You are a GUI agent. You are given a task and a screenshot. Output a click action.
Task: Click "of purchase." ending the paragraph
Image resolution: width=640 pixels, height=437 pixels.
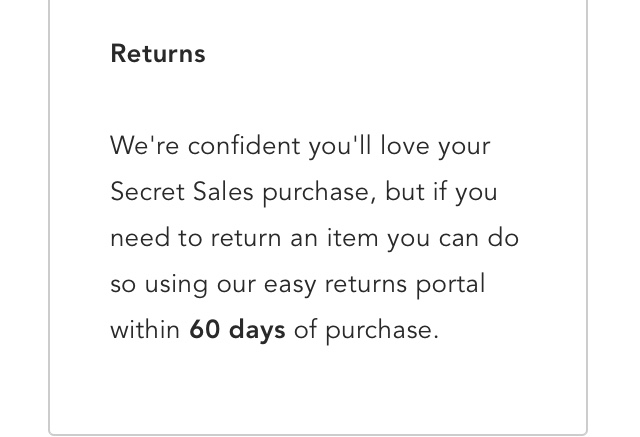366,330
